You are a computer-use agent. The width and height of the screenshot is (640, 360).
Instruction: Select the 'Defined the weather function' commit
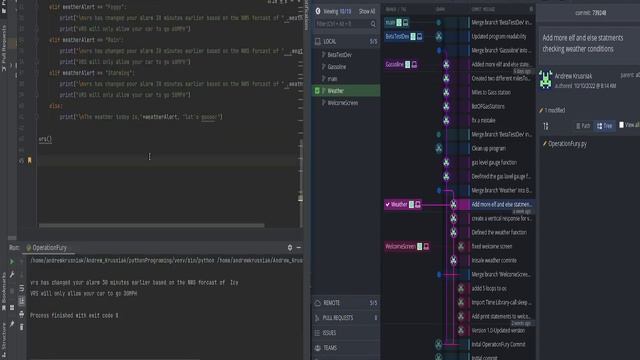tap(499, 232)
